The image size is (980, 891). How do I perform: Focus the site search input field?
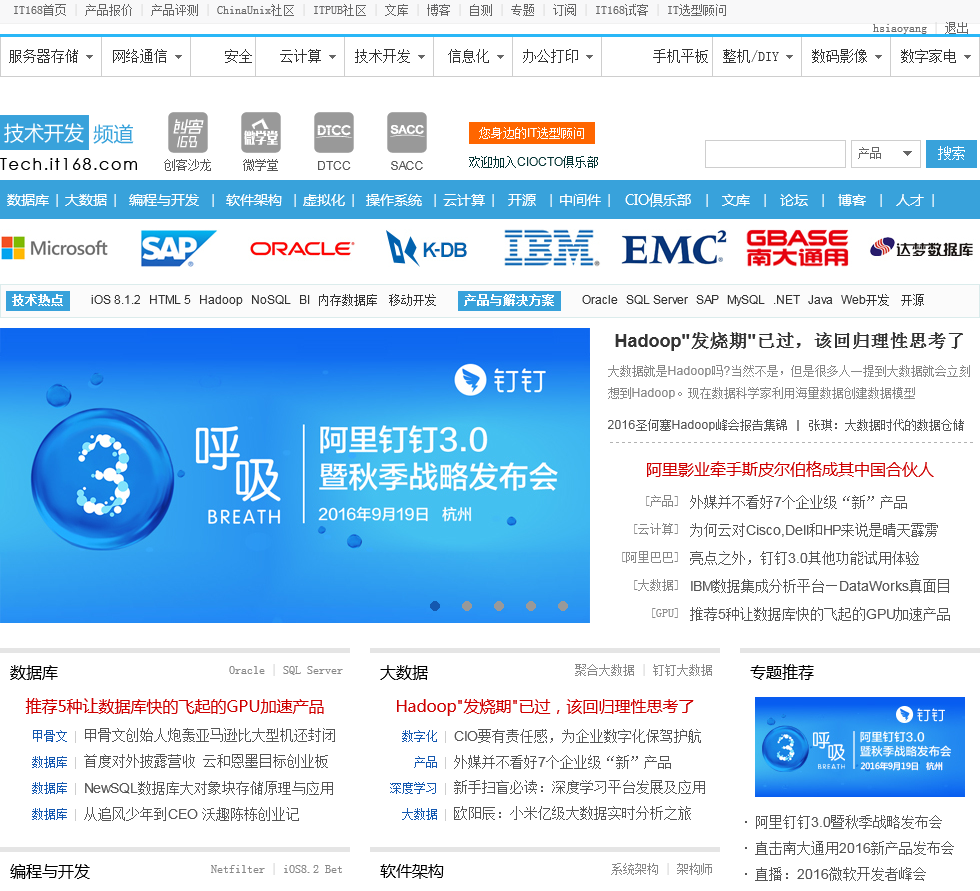pos(775,154)
